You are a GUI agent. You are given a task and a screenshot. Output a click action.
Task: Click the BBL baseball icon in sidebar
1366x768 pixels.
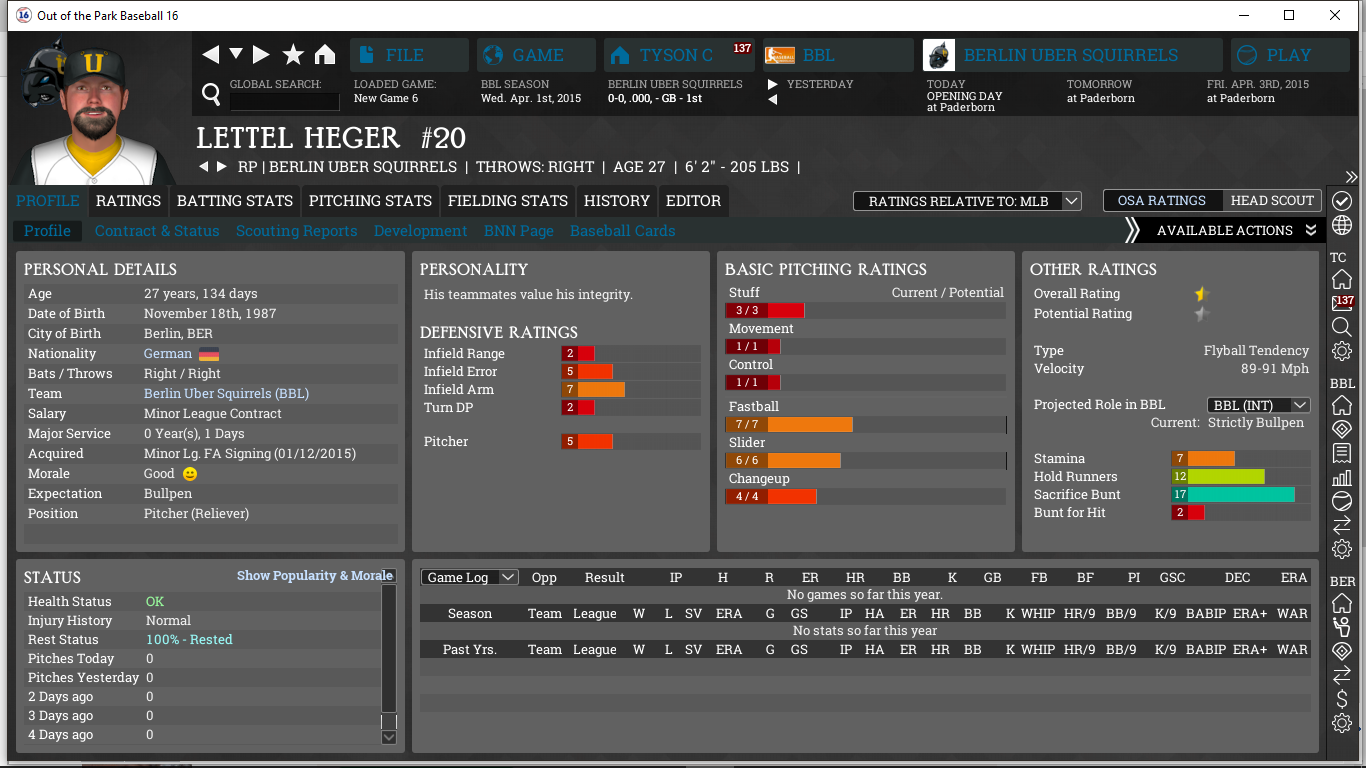tap(1342, 501)
